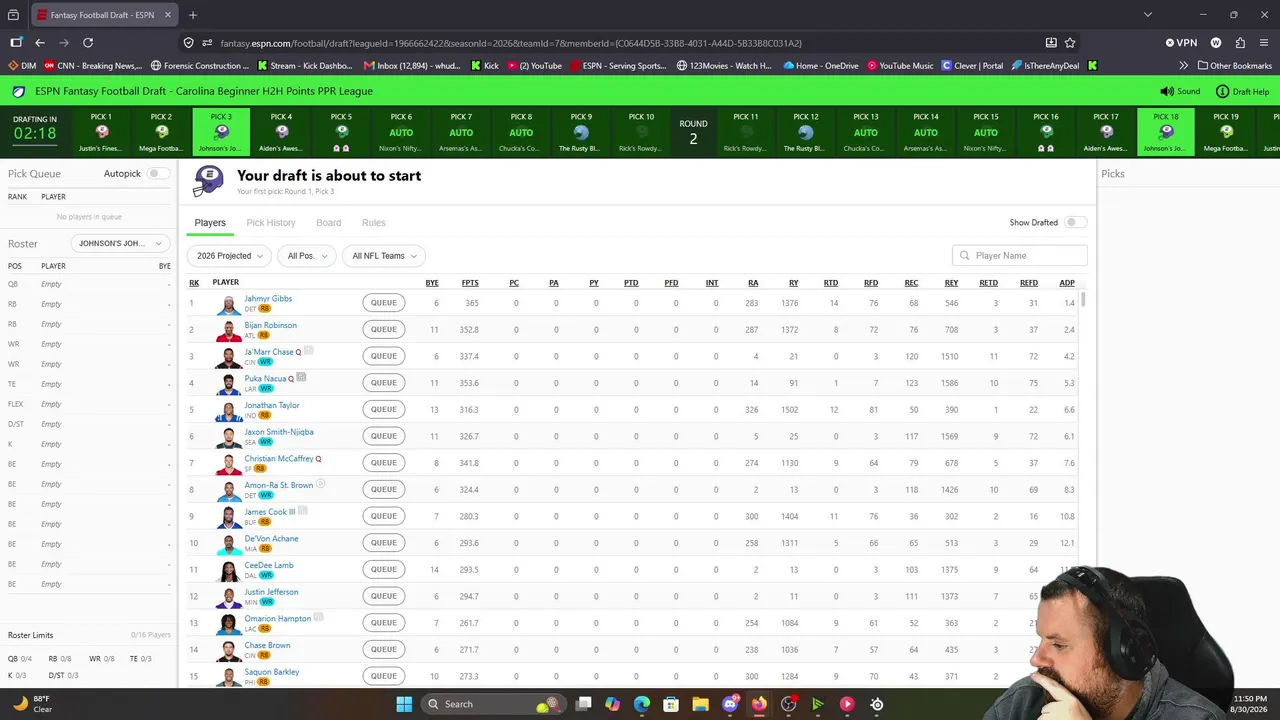Sort players by ADP column
The width and height of the screenshot is (1280, 720).
(1067, 283)
